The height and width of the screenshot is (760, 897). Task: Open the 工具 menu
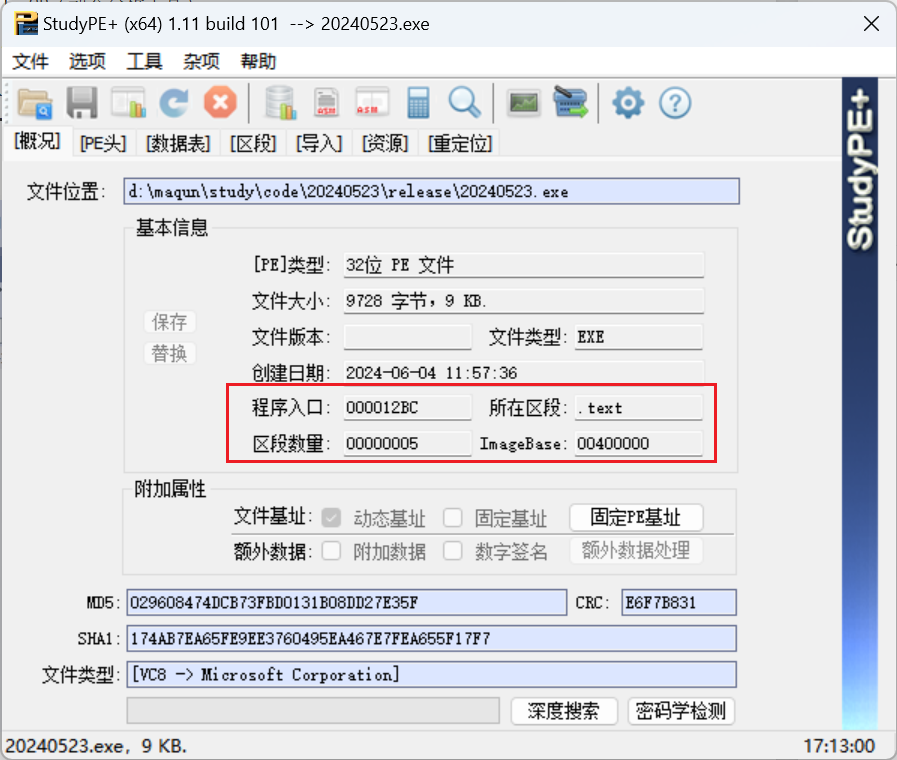[x=144, y=61]
